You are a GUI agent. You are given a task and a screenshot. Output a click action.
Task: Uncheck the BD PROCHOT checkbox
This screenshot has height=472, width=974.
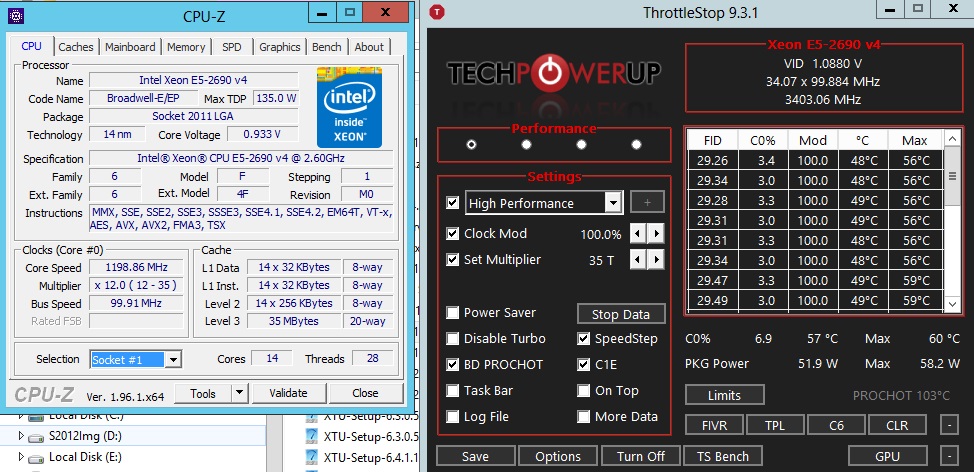[x=453, y=365]
